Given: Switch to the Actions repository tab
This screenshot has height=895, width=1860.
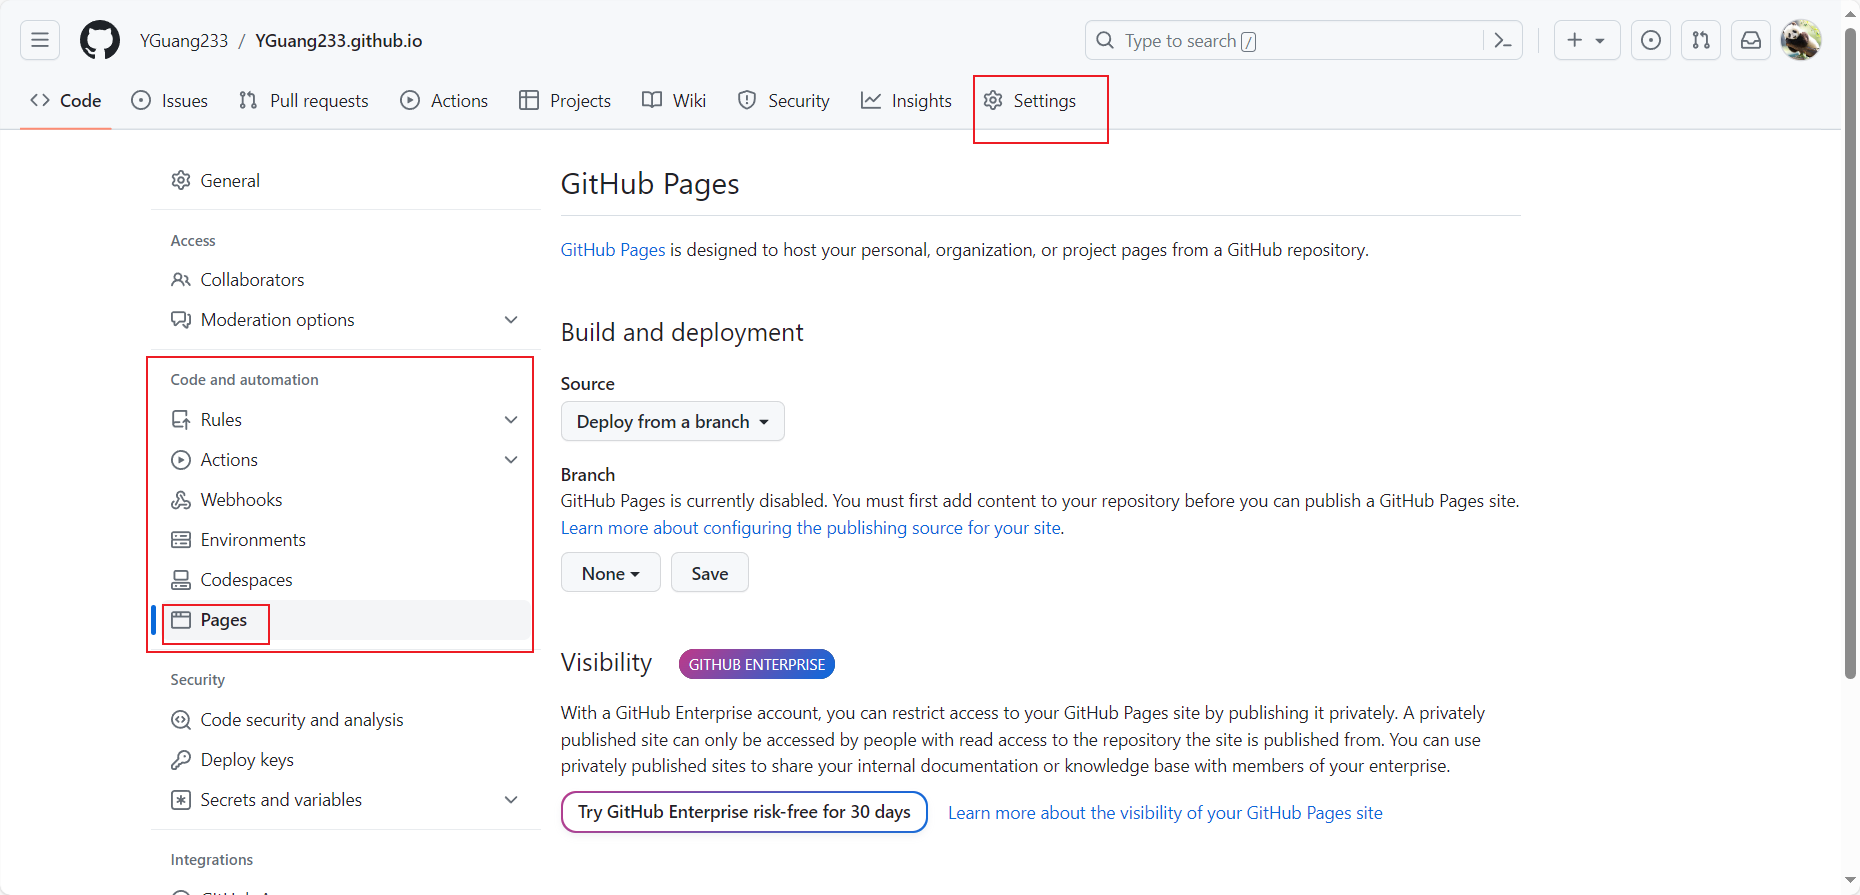Looking at the screenshot, I should click(444, 101).
